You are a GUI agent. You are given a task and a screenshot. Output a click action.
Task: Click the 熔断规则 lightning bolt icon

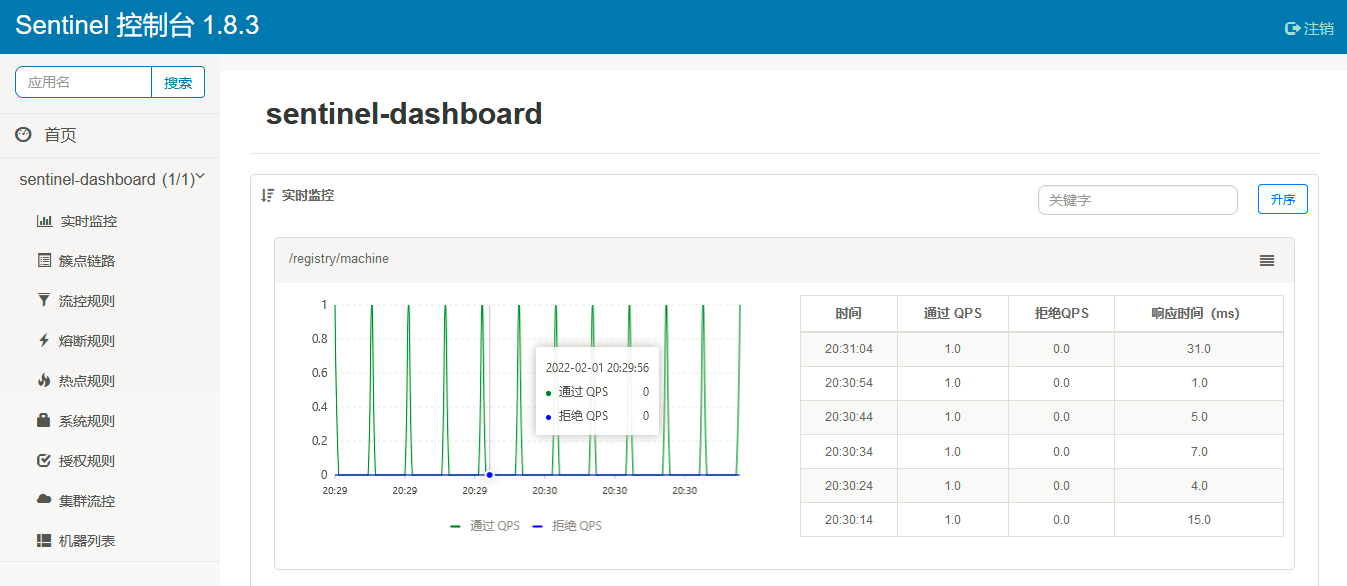tap(44, 340)
